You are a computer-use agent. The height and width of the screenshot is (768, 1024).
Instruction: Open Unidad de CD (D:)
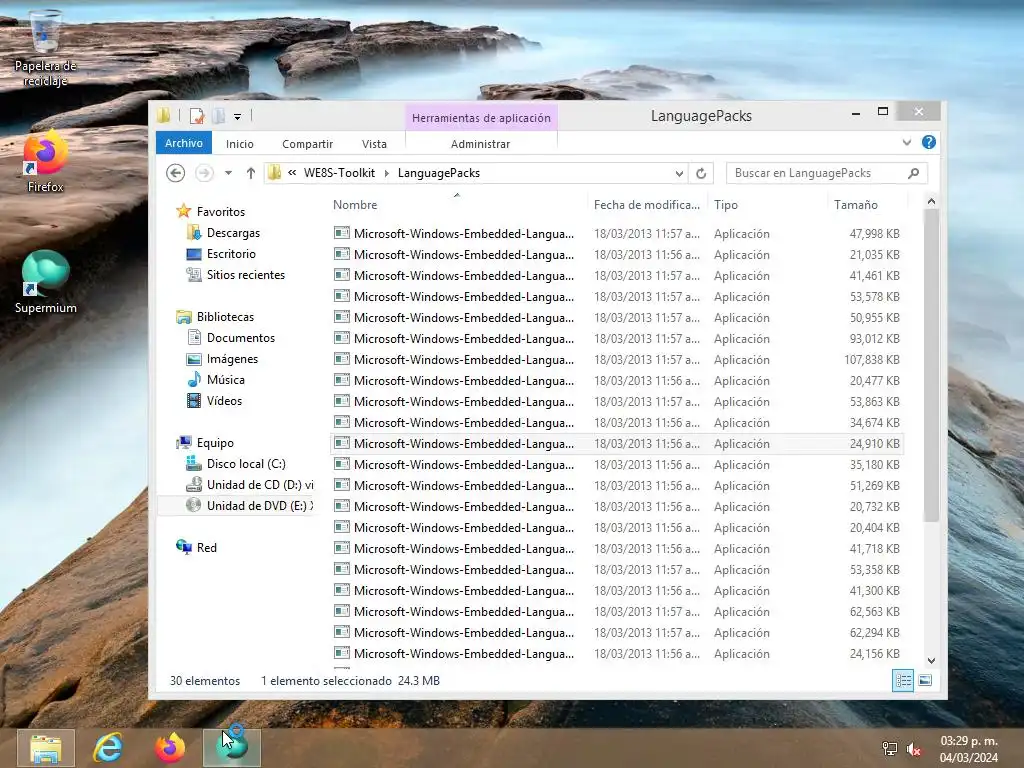(259, 485)
